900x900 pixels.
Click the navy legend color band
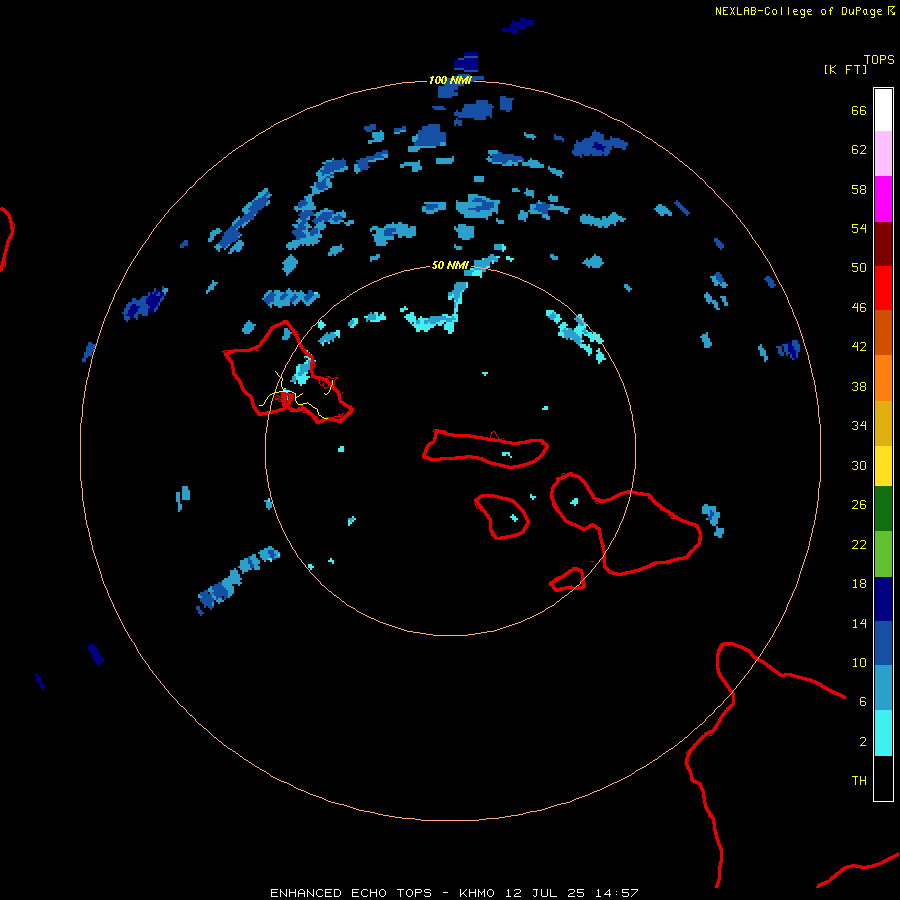point(883,599)
